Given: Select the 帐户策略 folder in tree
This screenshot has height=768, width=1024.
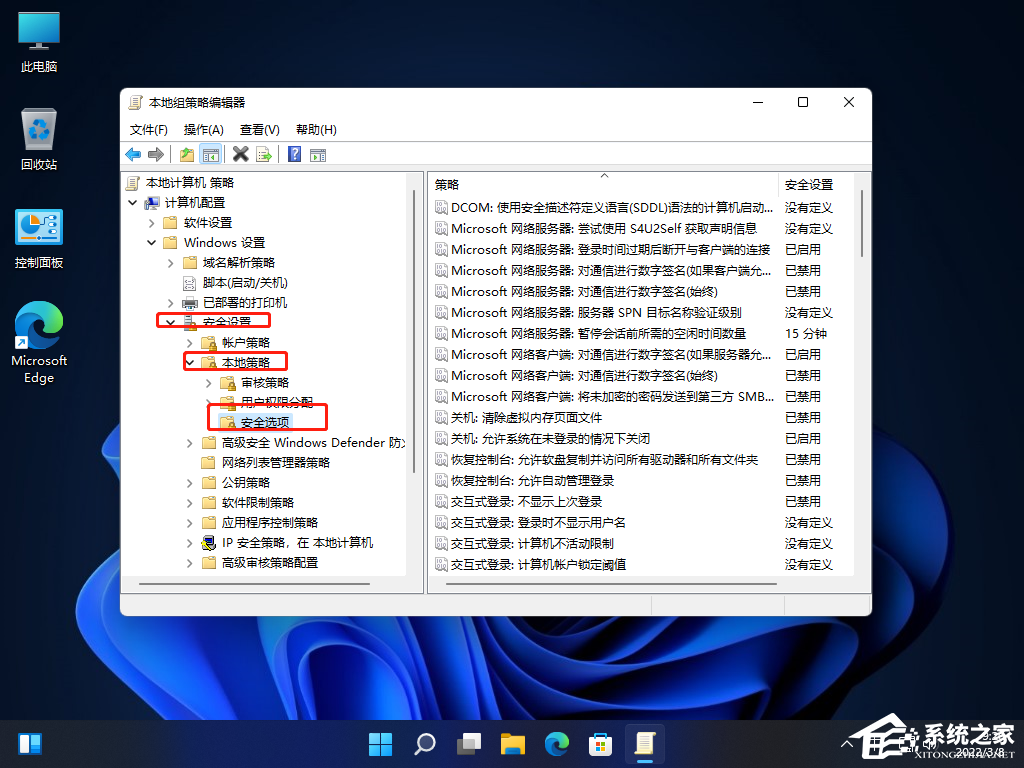Looking at the screenshot, I should [x=246, y=342].
